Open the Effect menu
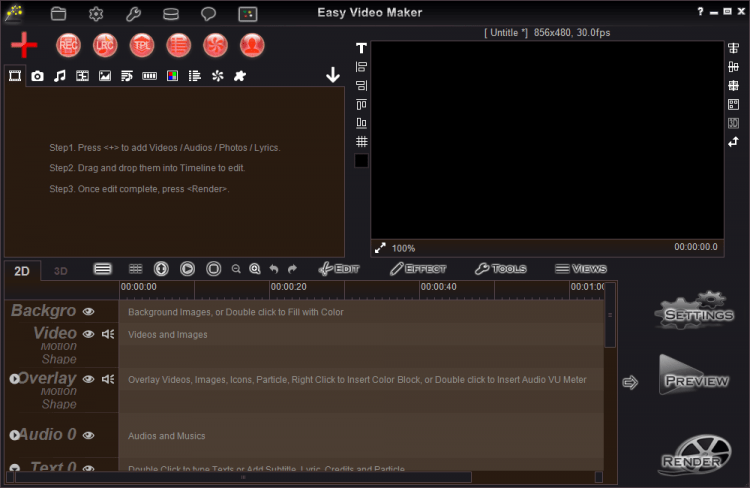This screenshot has height=488, width=750. [x=418, y=269]
